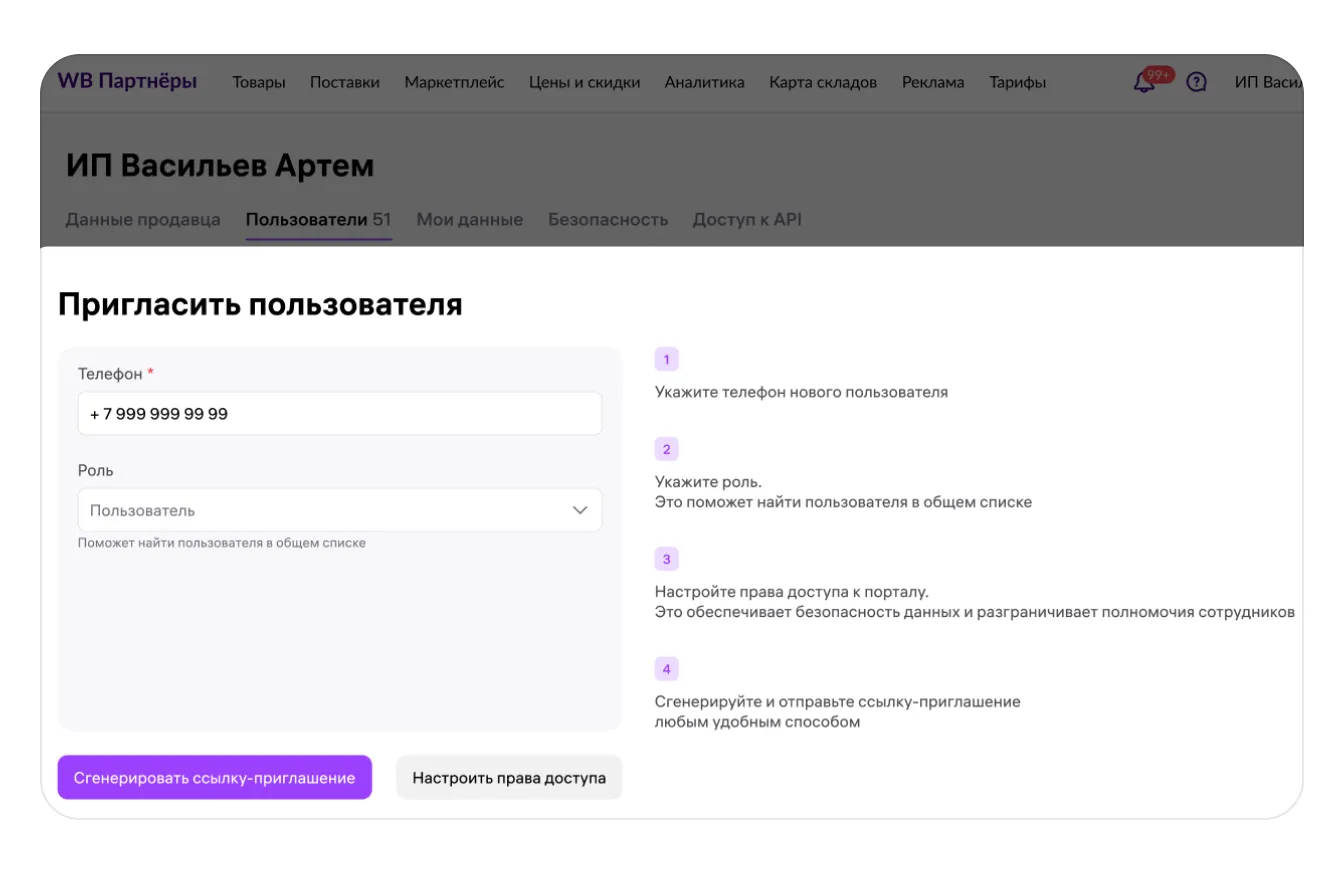Open the Товары menu

pos(259,83)
